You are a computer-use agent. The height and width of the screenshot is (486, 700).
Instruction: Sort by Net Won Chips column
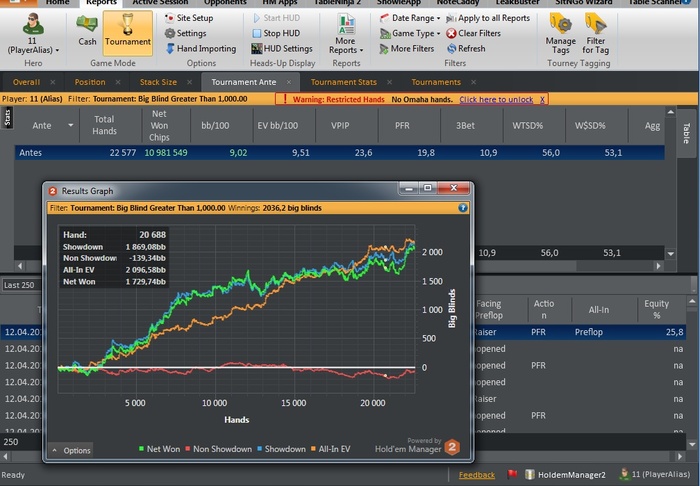pyautogui.click(x=159, y=125)
